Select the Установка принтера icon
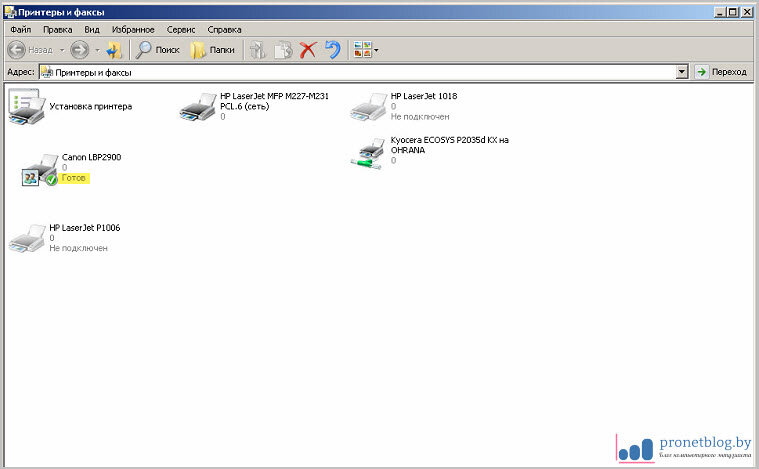 (x=27, y=106)
